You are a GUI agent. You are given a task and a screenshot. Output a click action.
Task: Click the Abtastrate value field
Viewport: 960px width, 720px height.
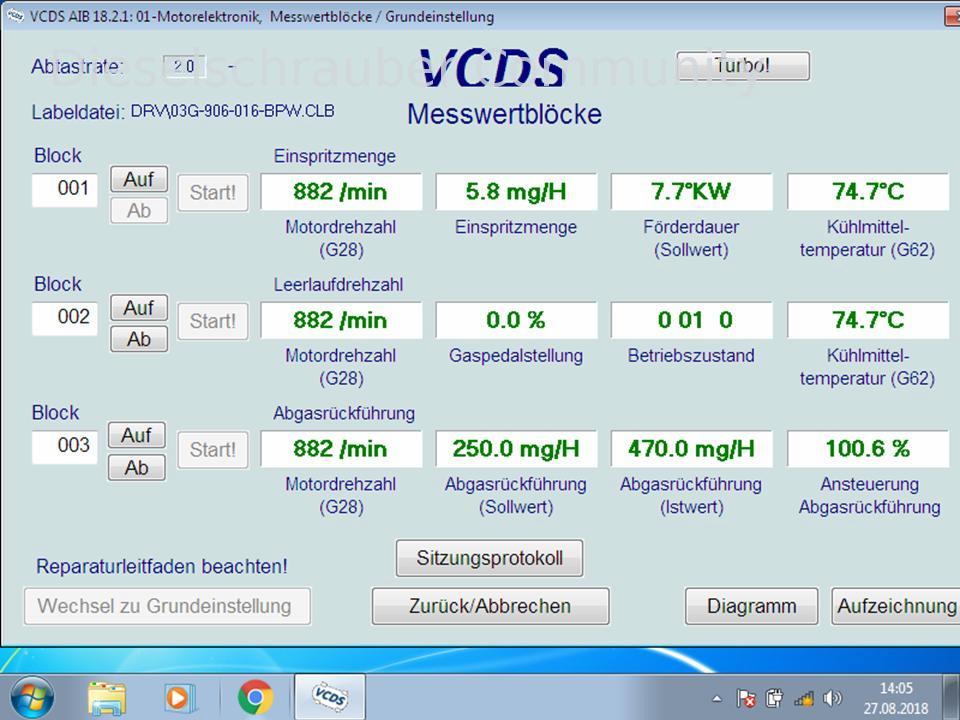click(184, 66)
